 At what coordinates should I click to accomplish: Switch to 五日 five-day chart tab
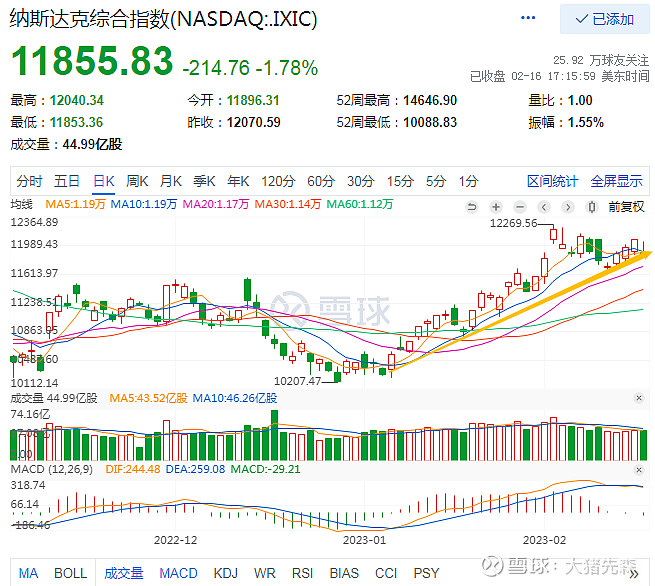(67, 181)
